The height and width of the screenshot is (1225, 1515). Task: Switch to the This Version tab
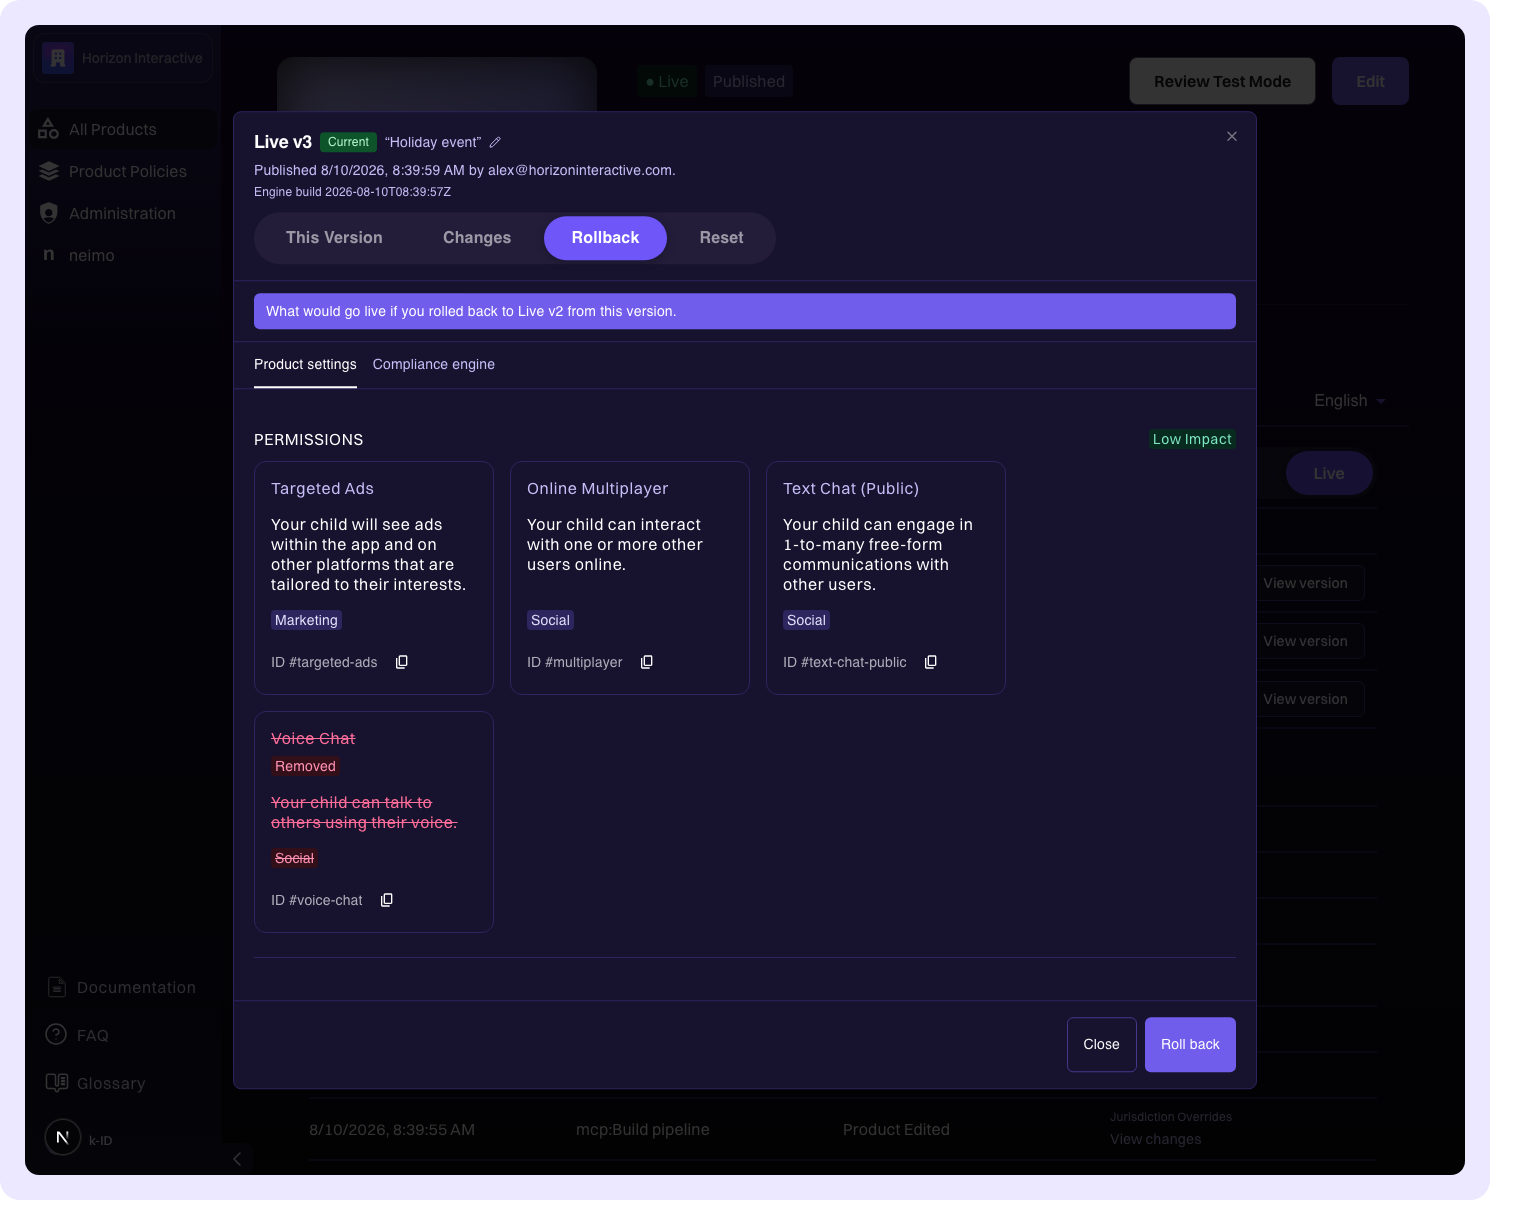334,238
